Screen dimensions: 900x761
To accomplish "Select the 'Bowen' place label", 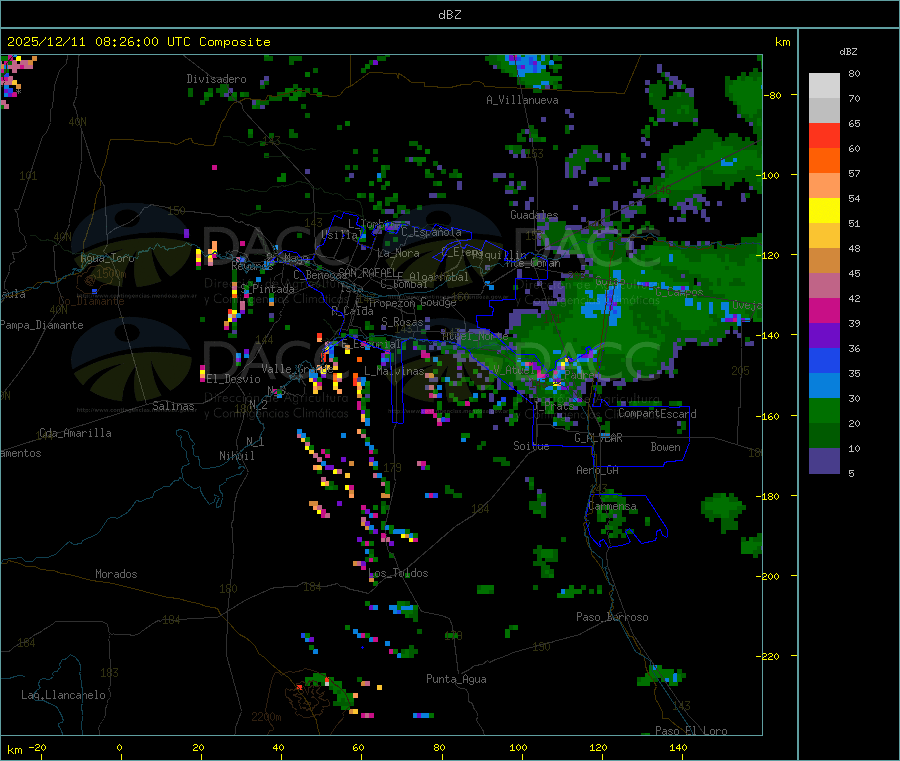I will [666, 447].
